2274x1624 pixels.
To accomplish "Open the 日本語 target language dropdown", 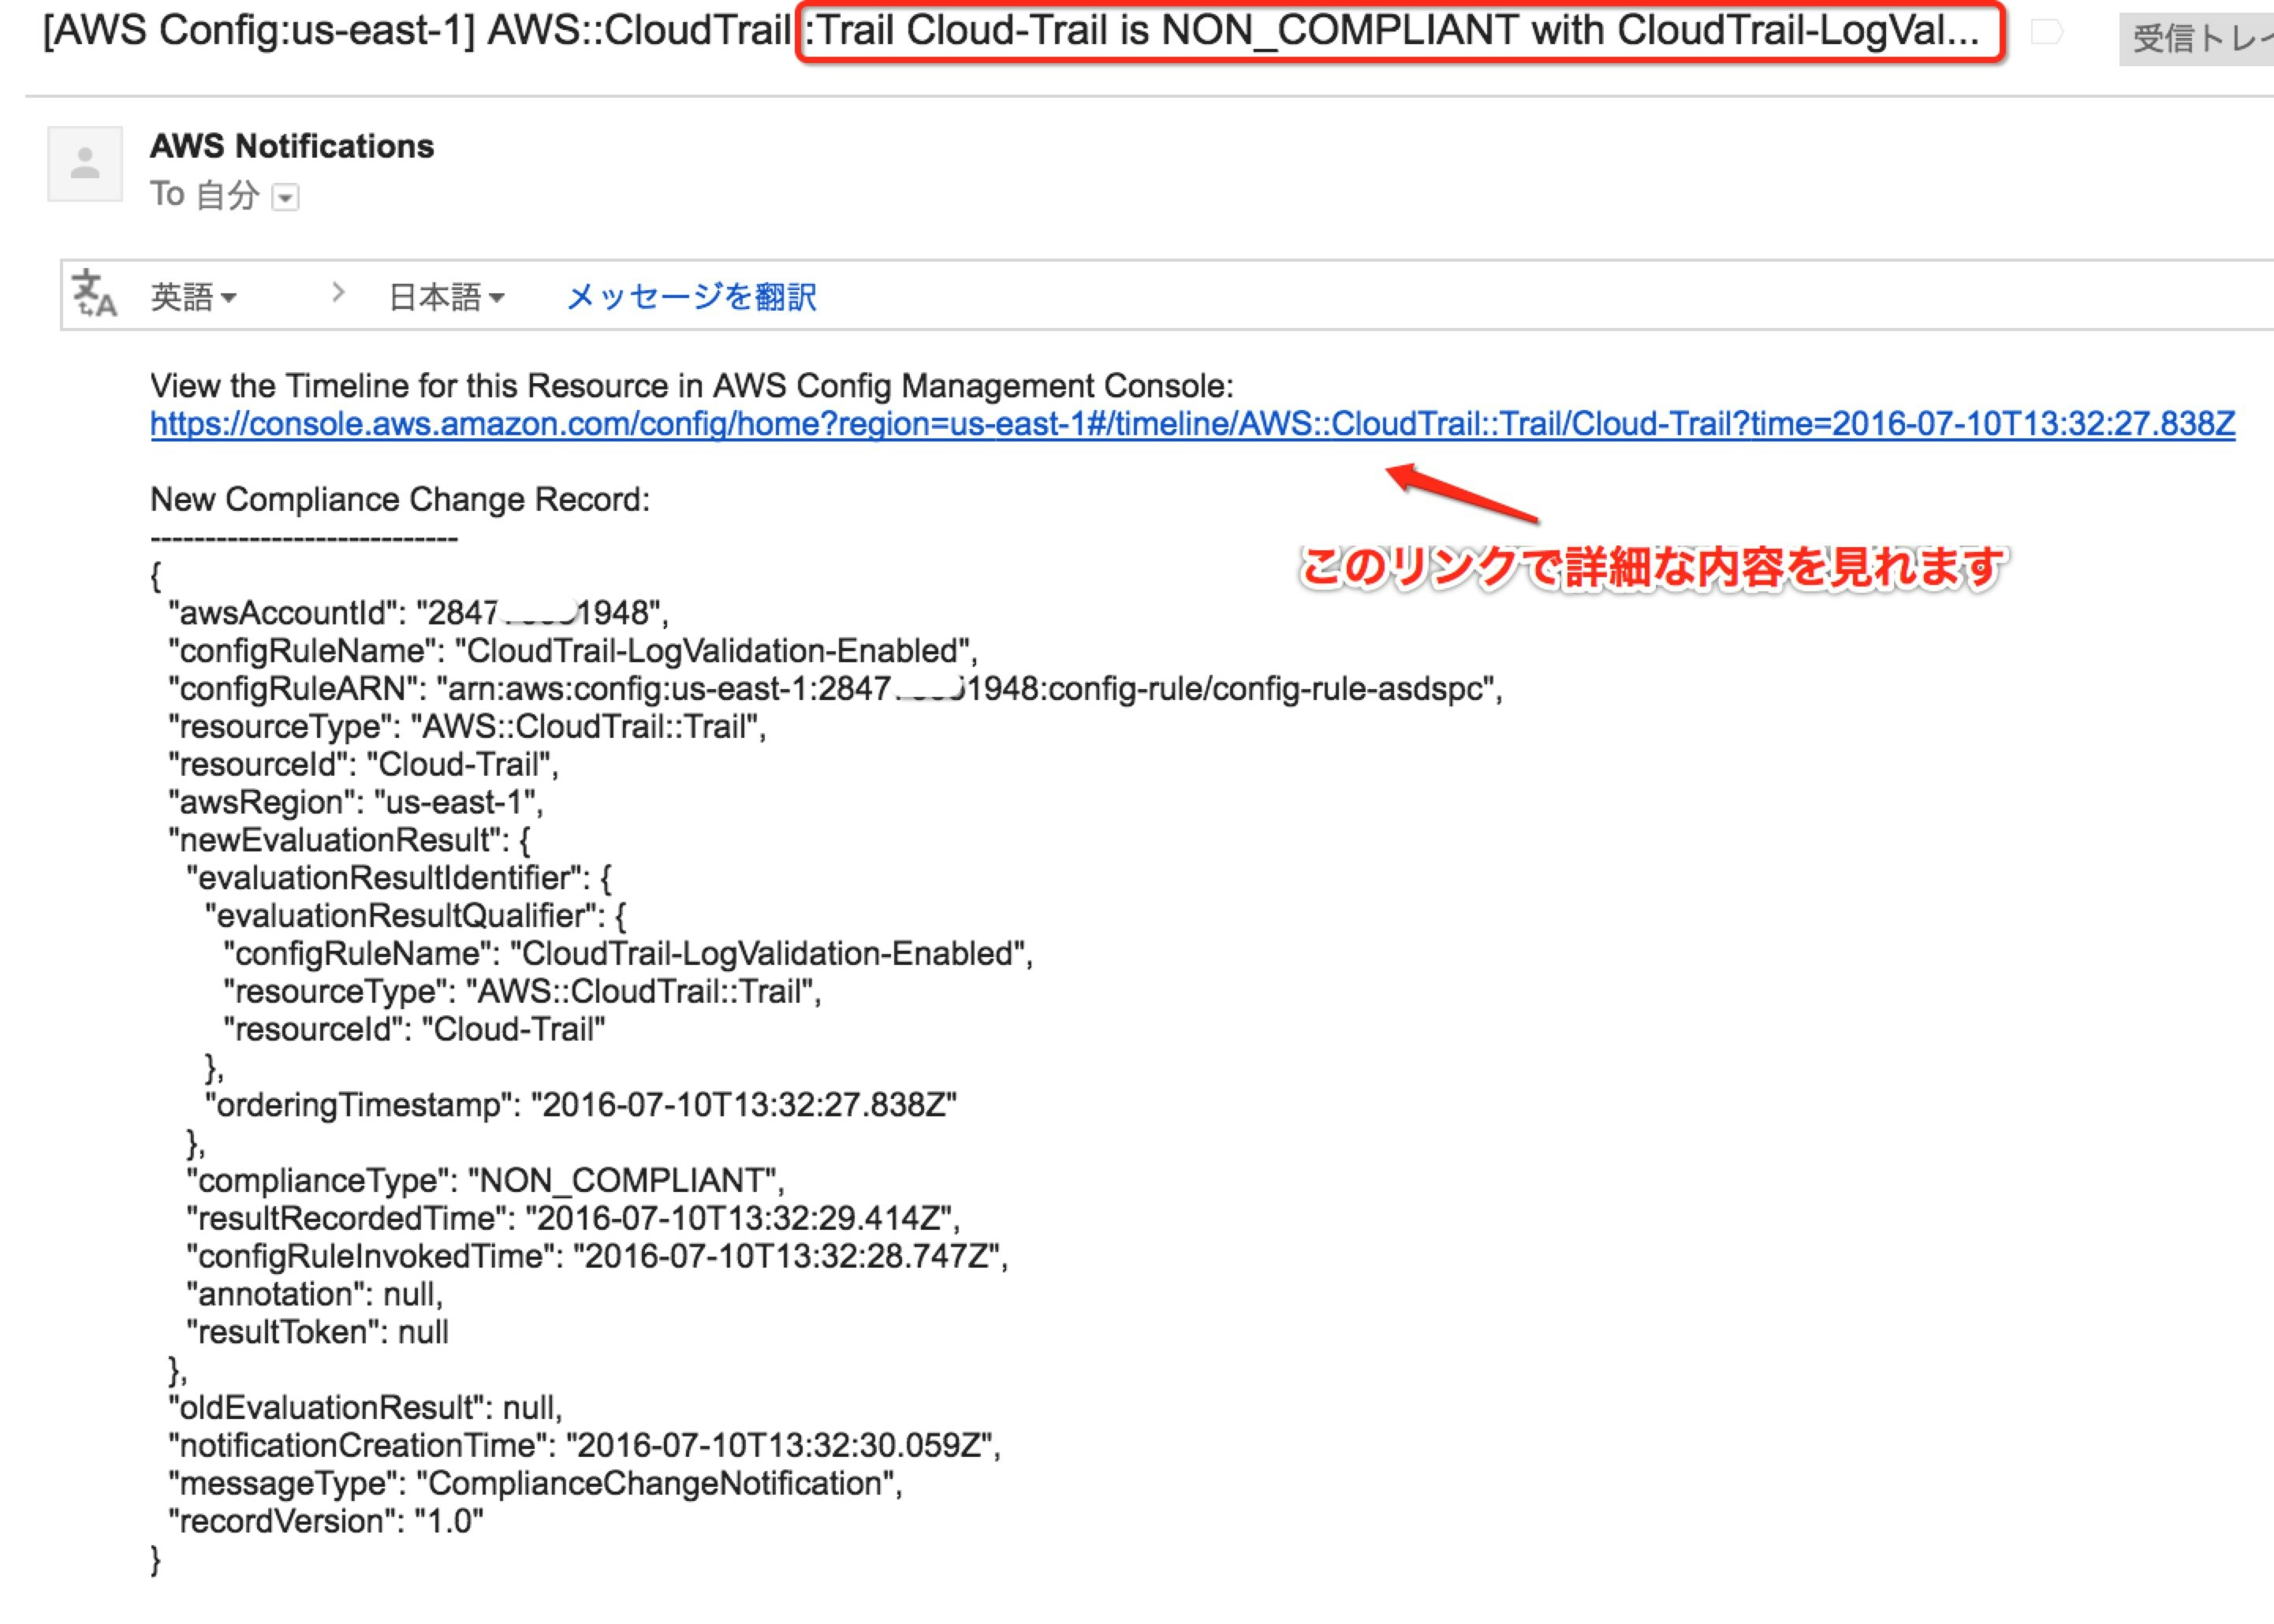I will point(446,296).
